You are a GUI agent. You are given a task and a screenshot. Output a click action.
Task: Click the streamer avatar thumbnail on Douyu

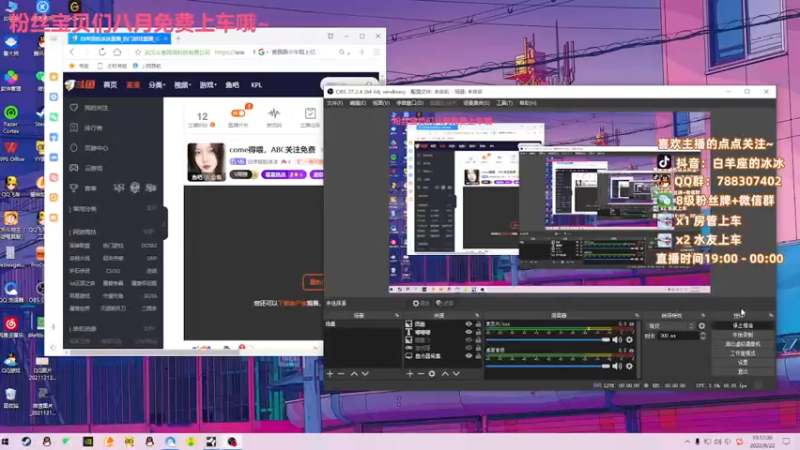pyautogui.click(x=206, y=162)
